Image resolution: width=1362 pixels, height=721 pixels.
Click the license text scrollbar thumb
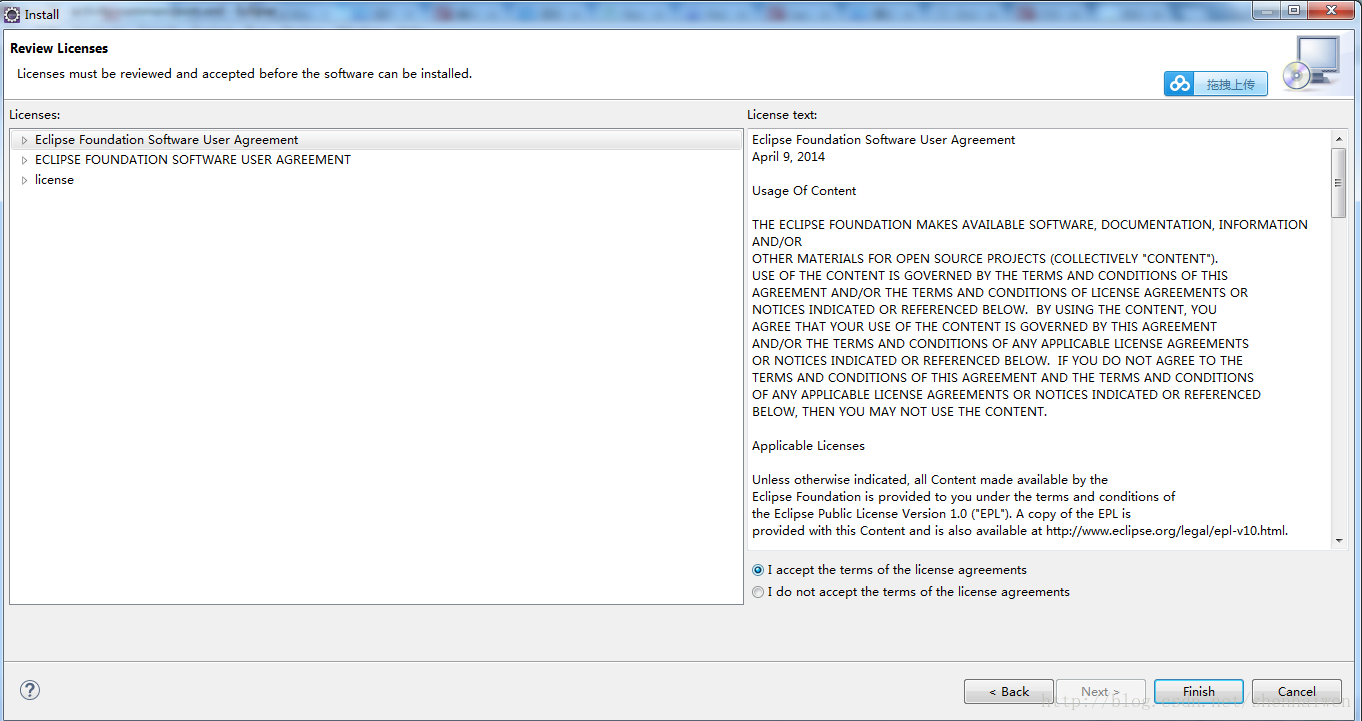[1339, 182]
